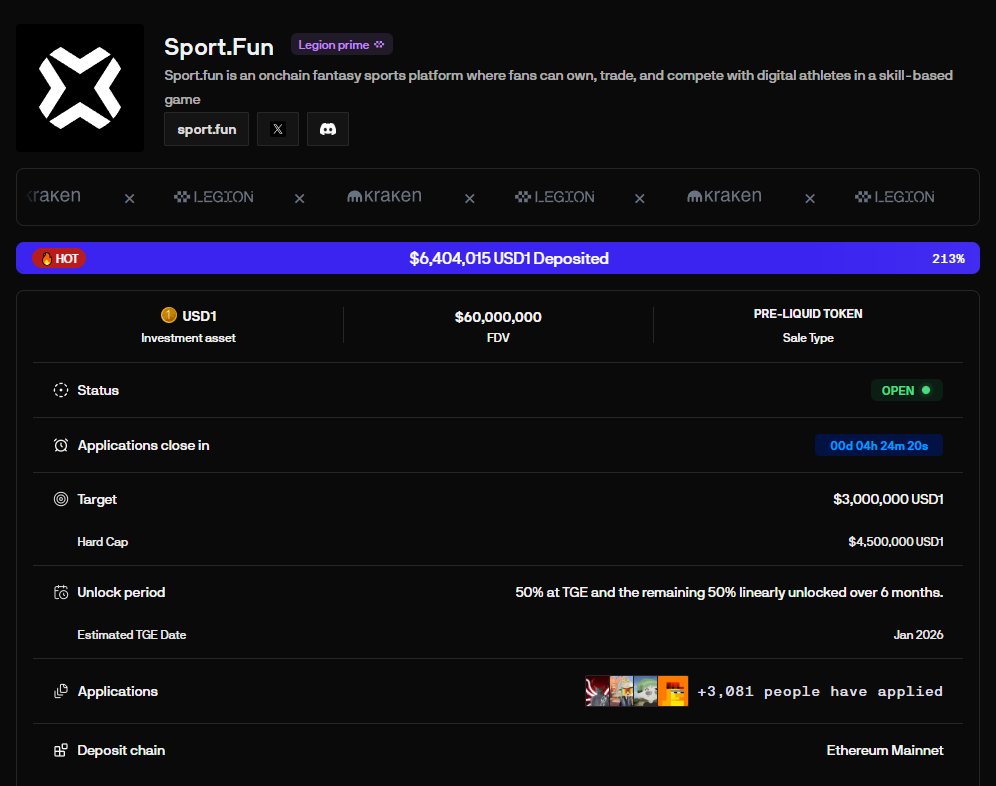Click the Unlock period calendar icon
The width and height of the screenshot is (996, 786).
61,592
